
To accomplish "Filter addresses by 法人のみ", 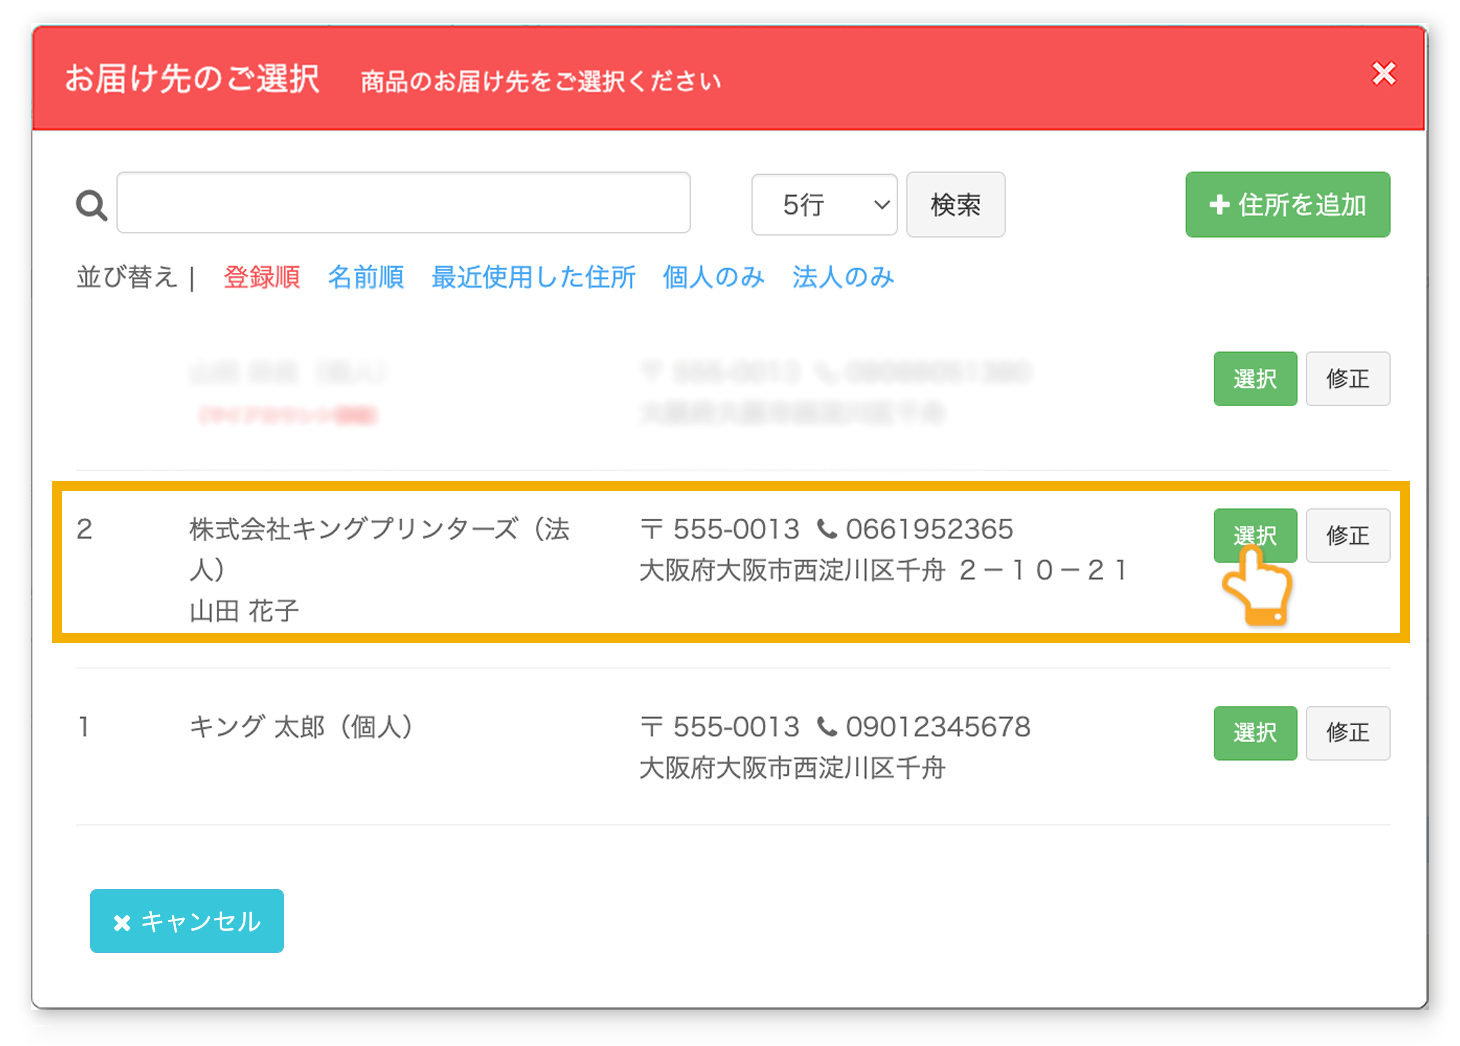I will 842,277.
